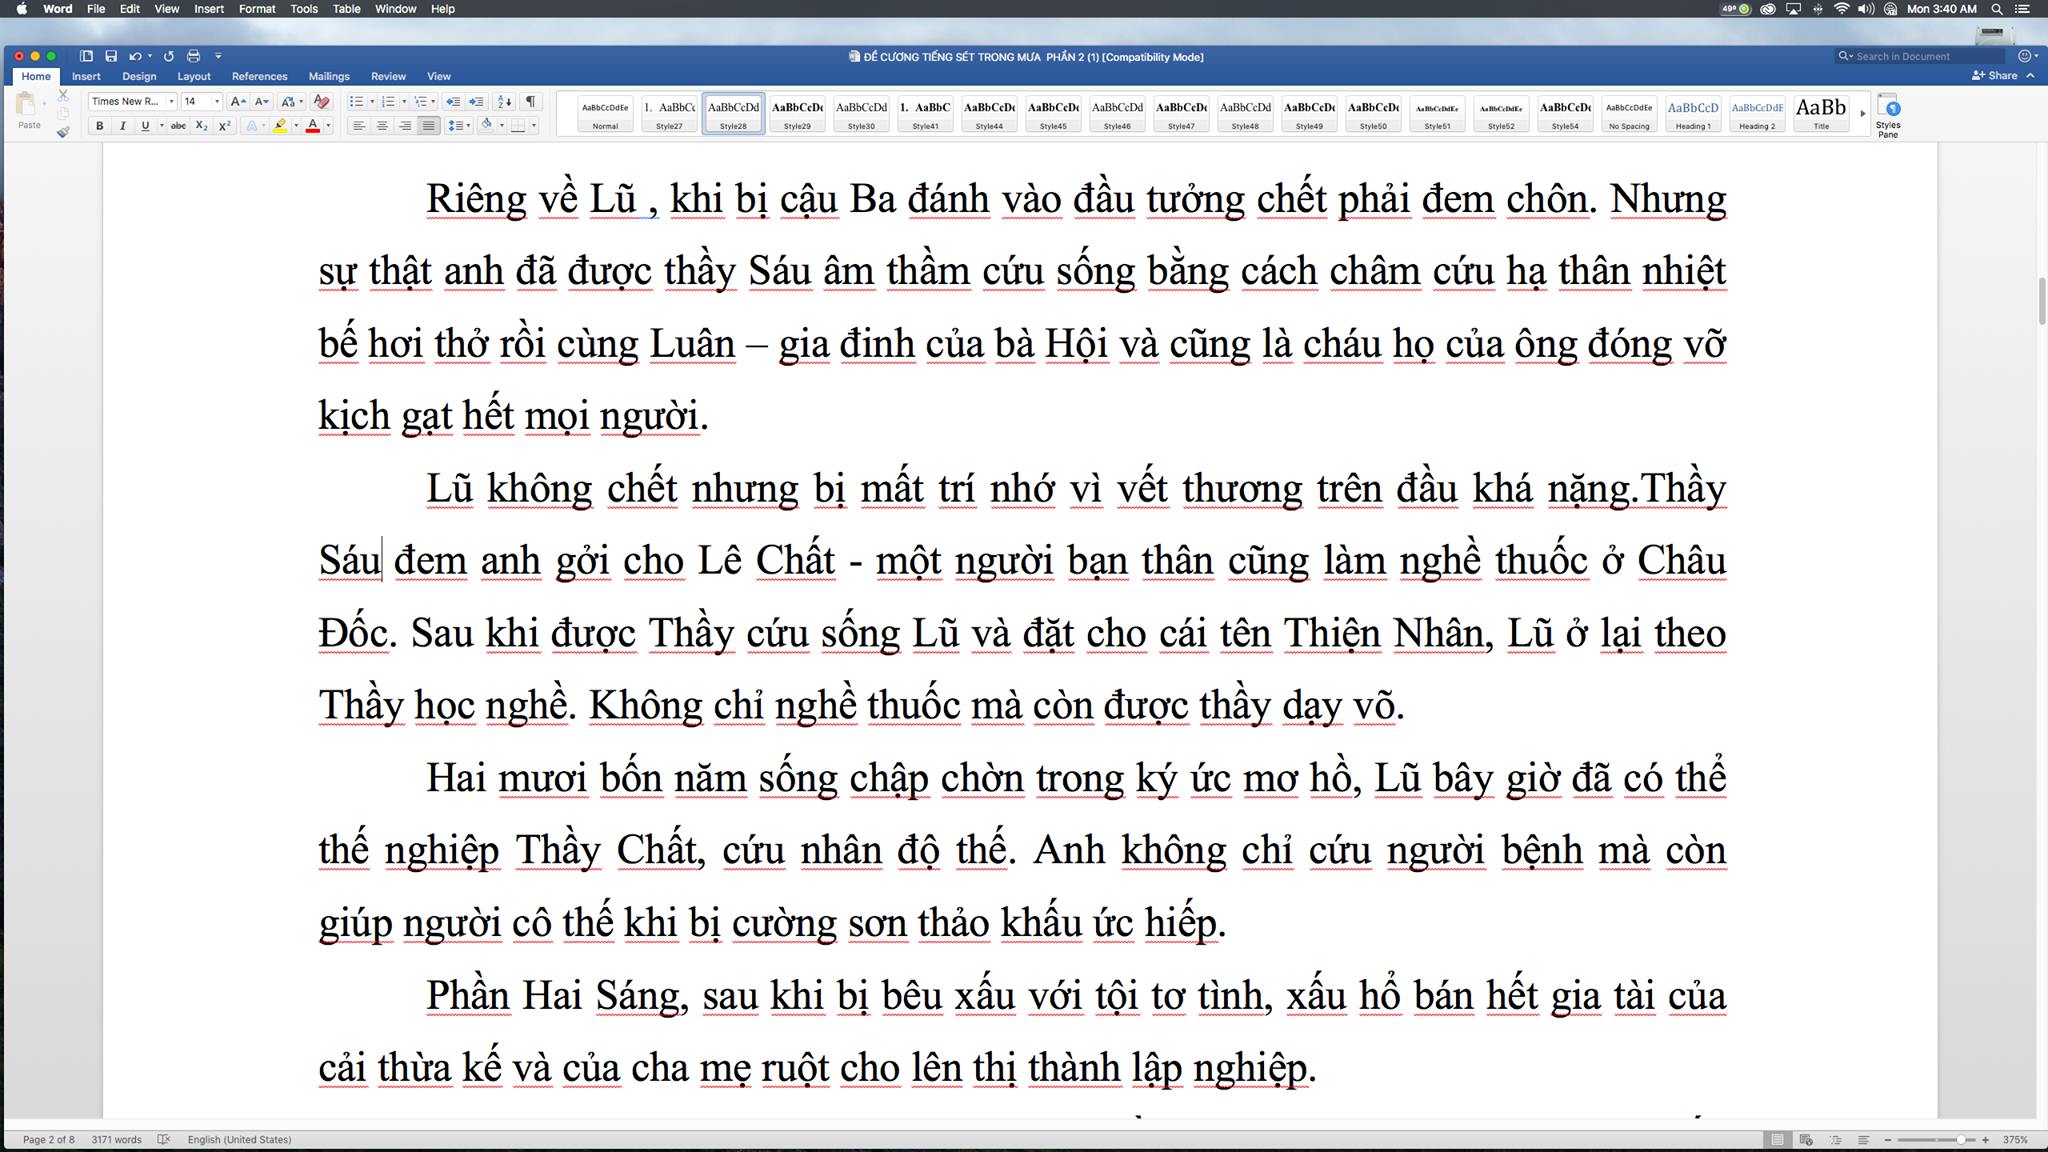The height and width of the screenshot is (1152, 2048).
Task: Toggle subscript formatting
Action: click(201, 126)
